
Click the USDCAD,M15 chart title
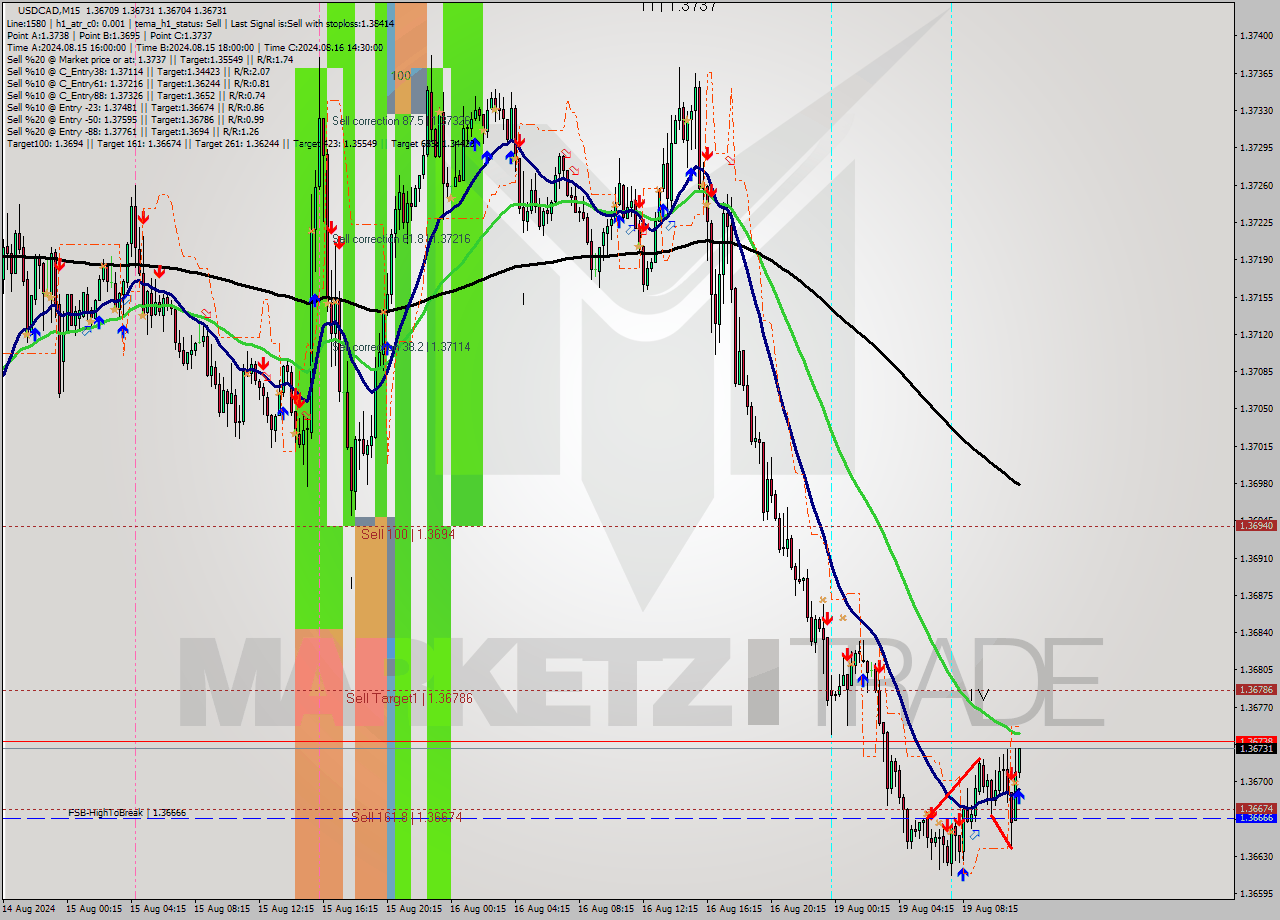(x=49, y=10)
